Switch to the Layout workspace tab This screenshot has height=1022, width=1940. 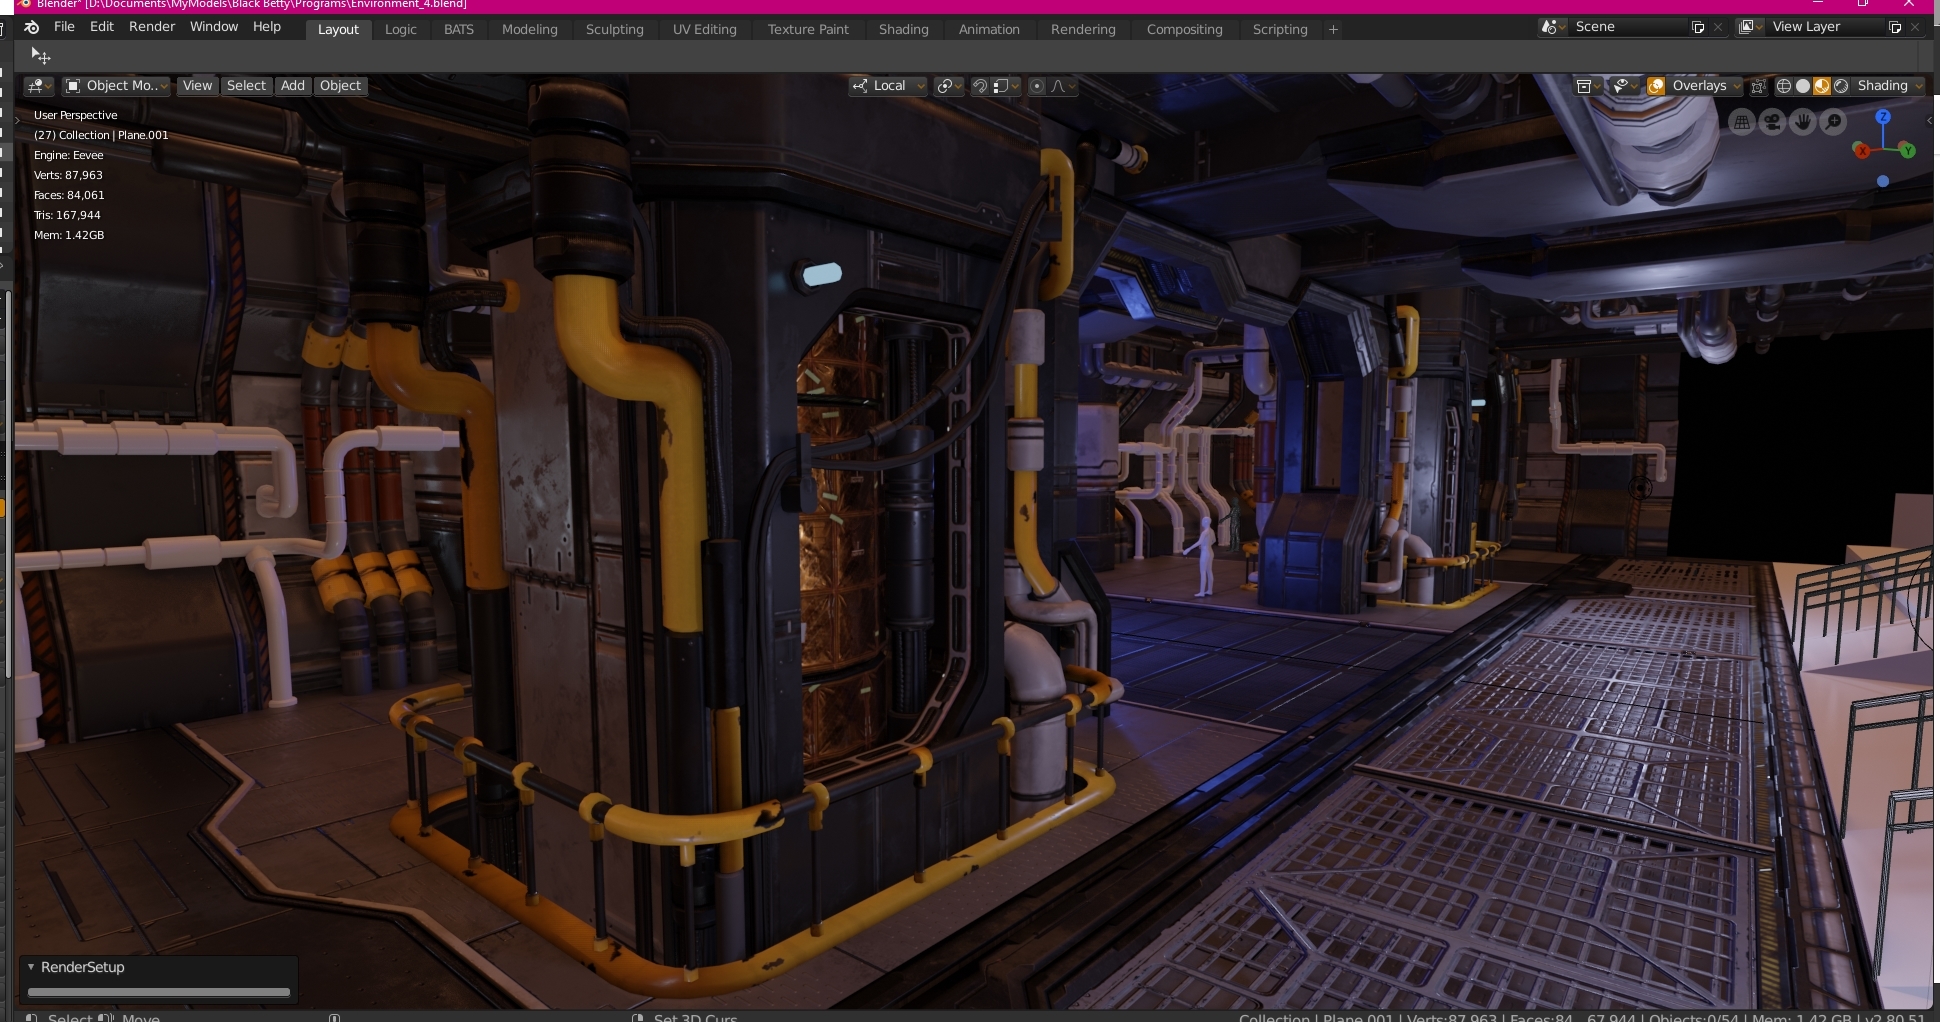click(x=338, y=30)
